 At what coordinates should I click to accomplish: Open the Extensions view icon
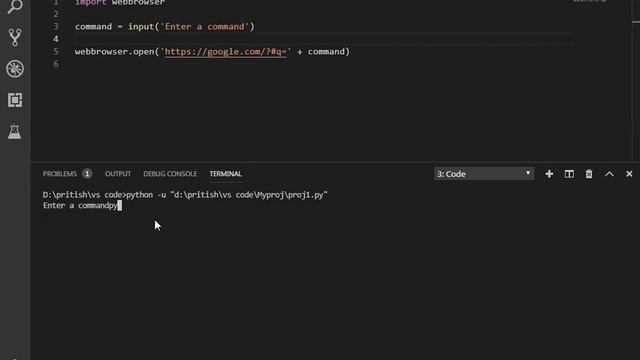[x=15, y=100]
